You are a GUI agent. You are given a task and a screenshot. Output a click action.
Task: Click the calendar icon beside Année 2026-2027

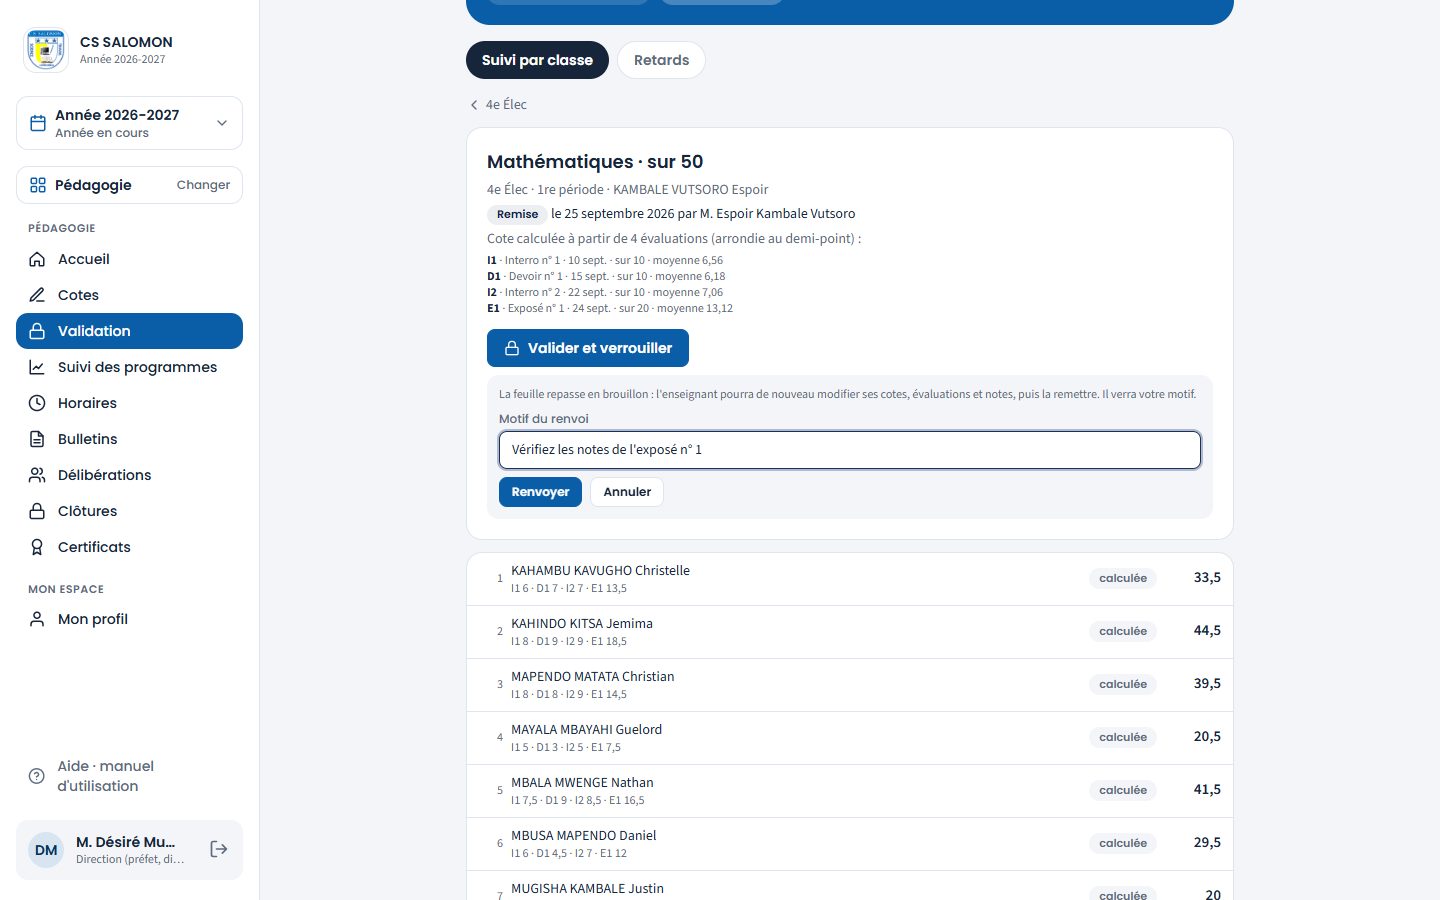[x=38, y=123]
